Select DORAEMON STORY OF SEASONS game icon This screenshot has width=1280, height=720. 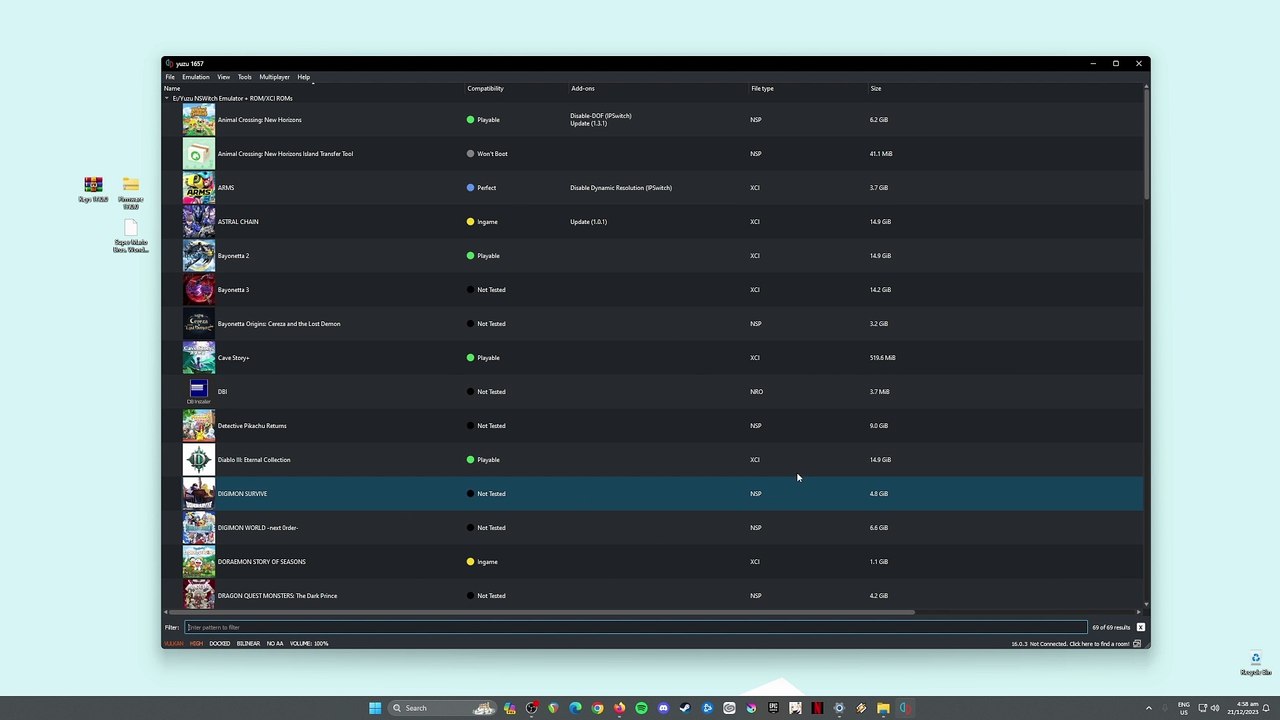tap(198, 562)
